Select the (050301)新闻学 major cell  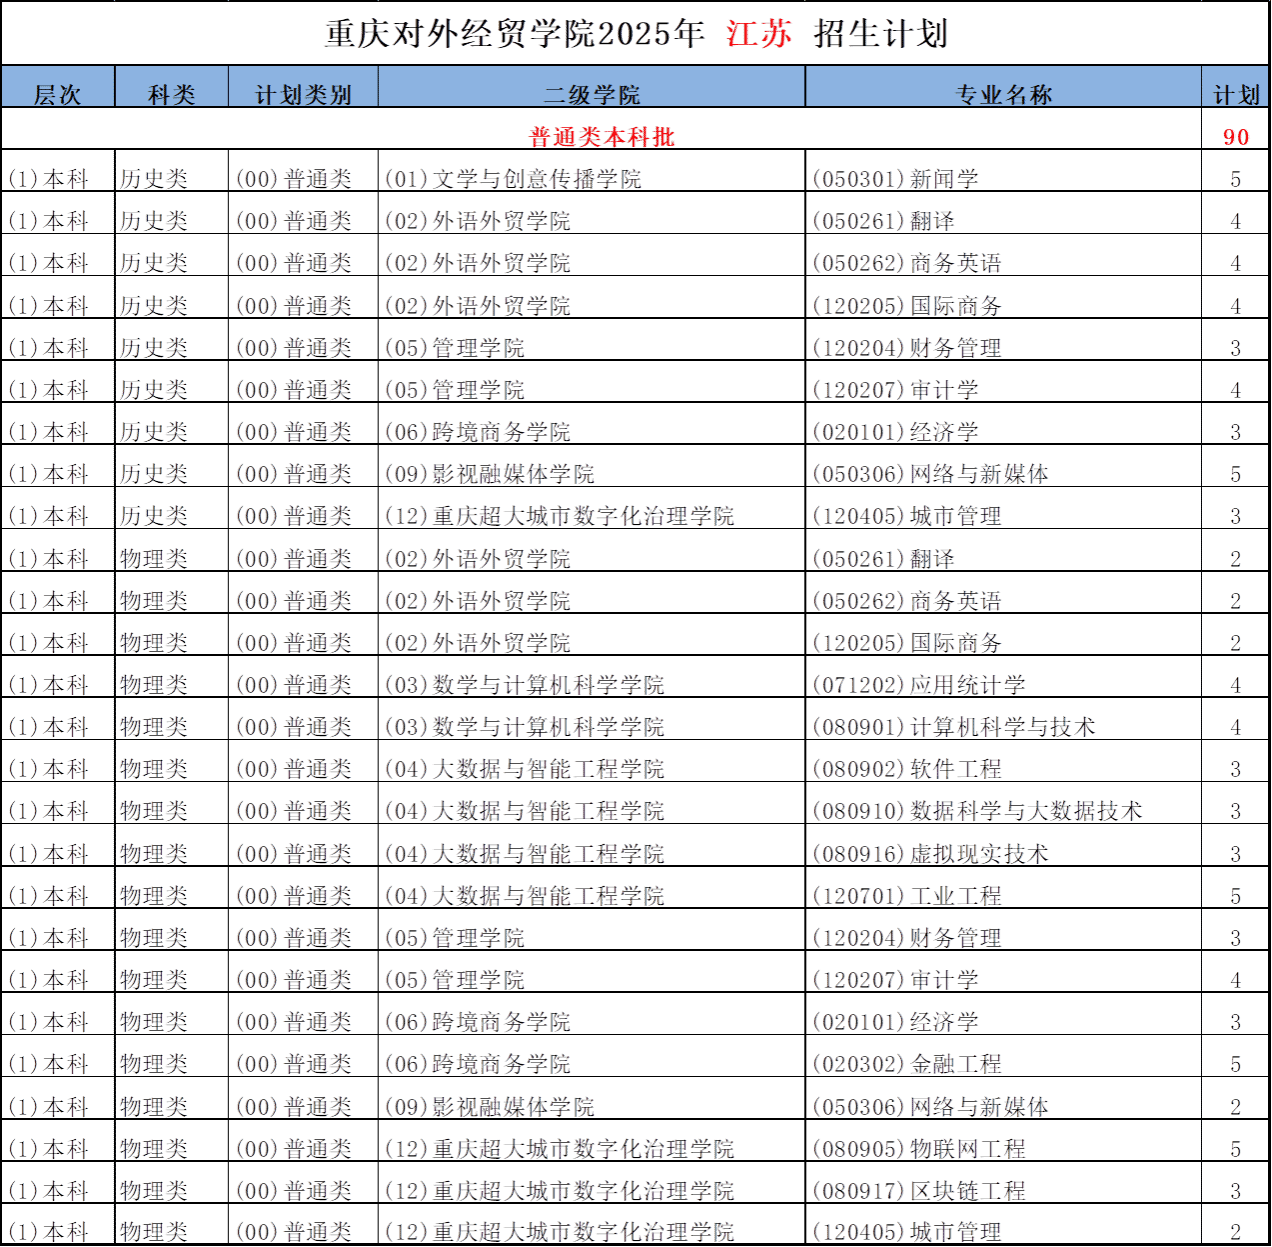click(x=895, y=179)
